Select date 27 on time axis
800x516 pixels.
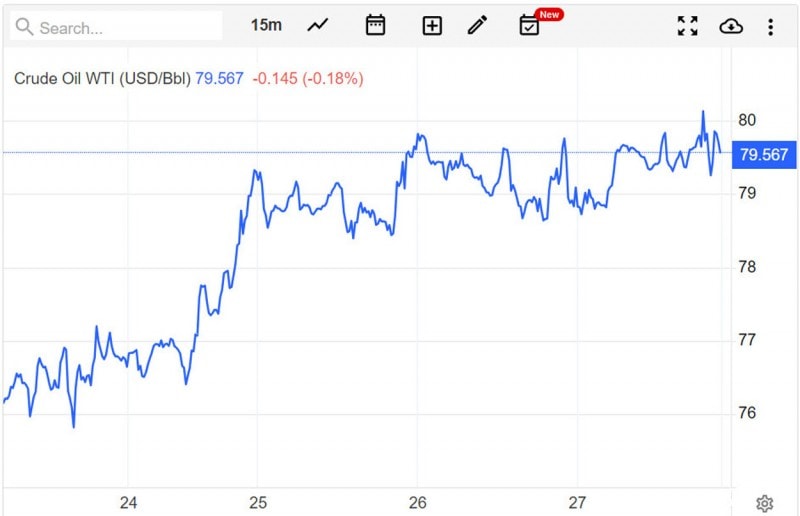pyautogui.click(x=577, y=503)
